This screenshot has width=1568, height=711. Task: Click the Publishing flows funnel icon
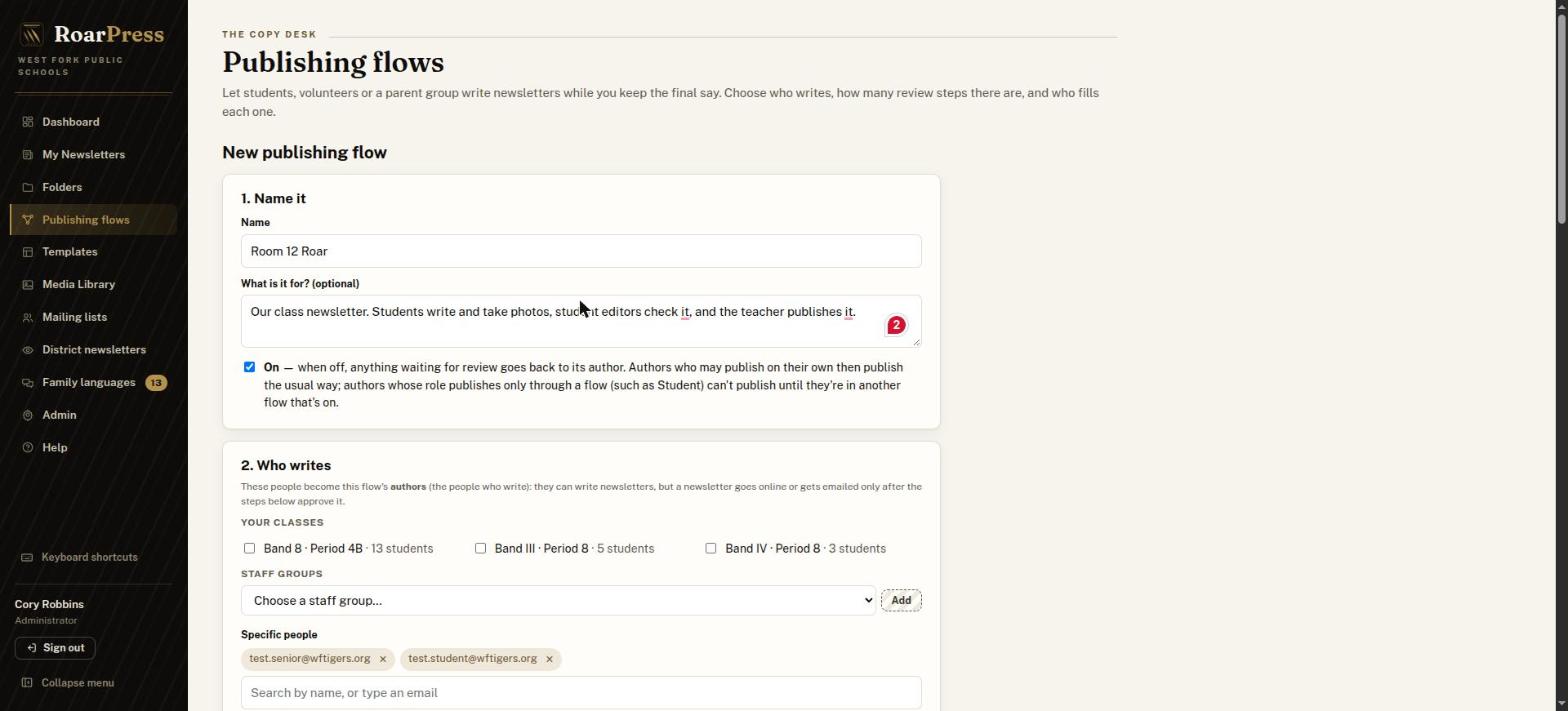[28, 220]
